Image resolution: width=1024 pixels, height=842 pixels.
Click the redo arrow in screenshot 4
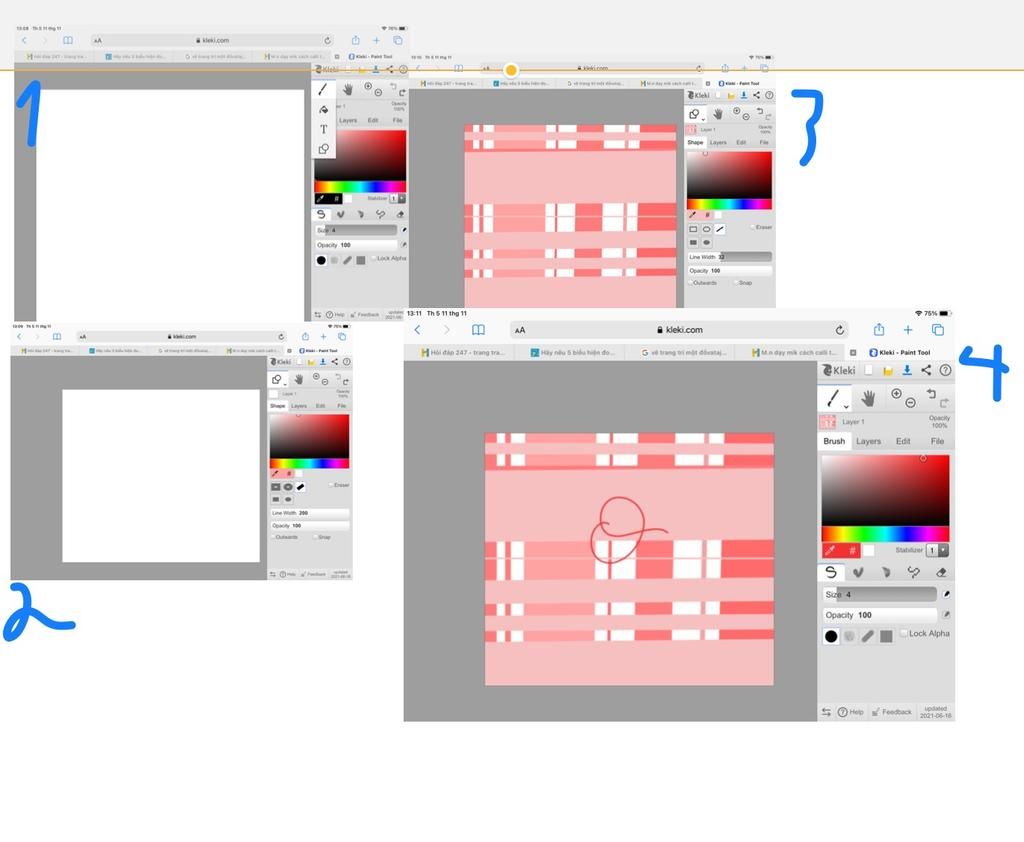(x=944, y=402)
